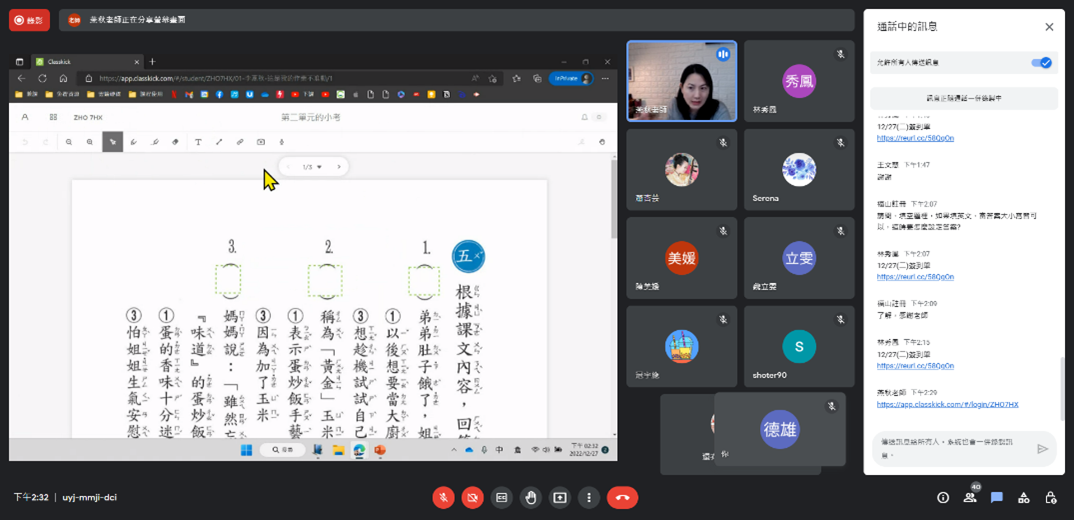Open the activities shapes icon
The height and width of the screenshot is (520, 1074).
pos(1023,497)
